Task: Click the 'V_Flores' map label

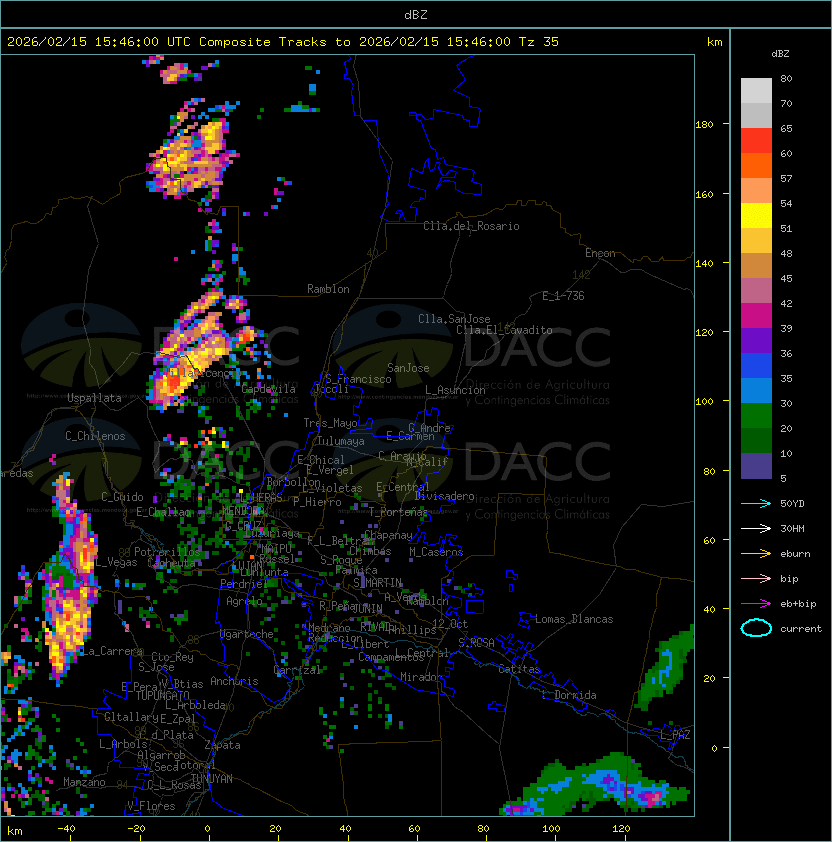Action: 151,806
